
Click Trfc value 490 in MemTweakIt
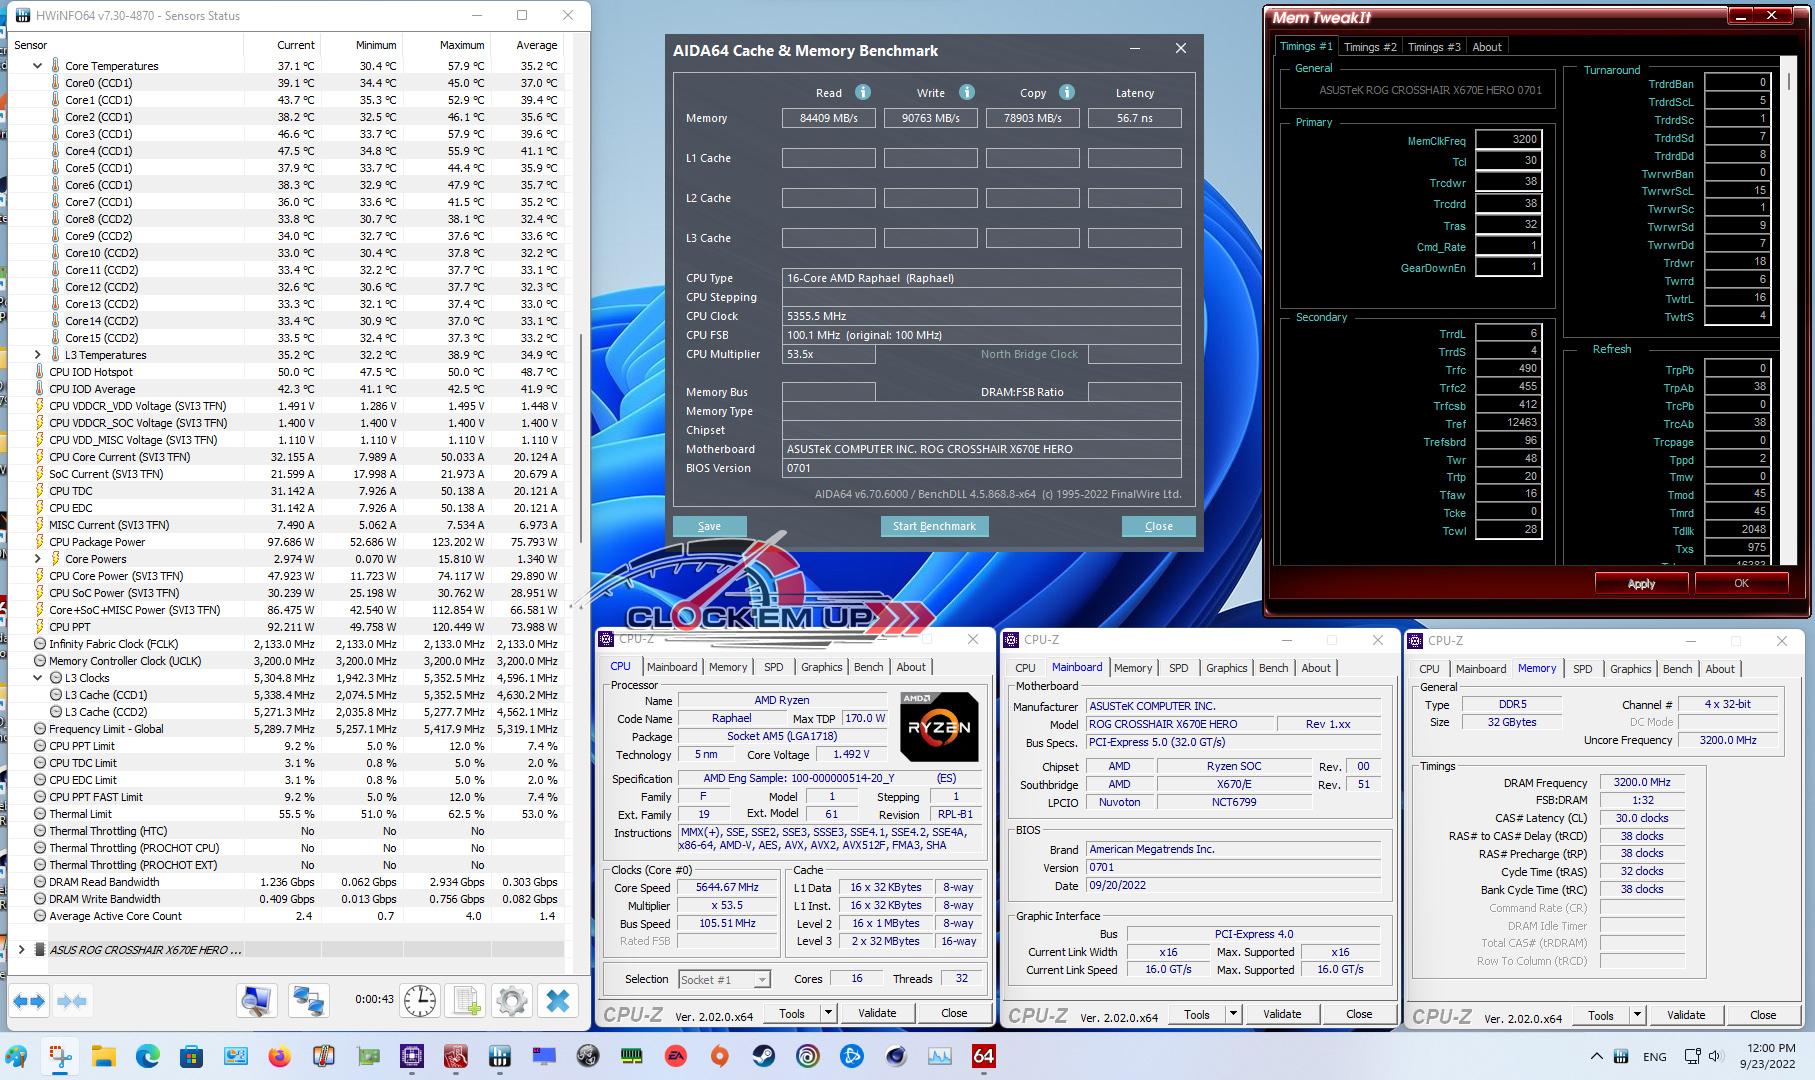[1508, 368]
